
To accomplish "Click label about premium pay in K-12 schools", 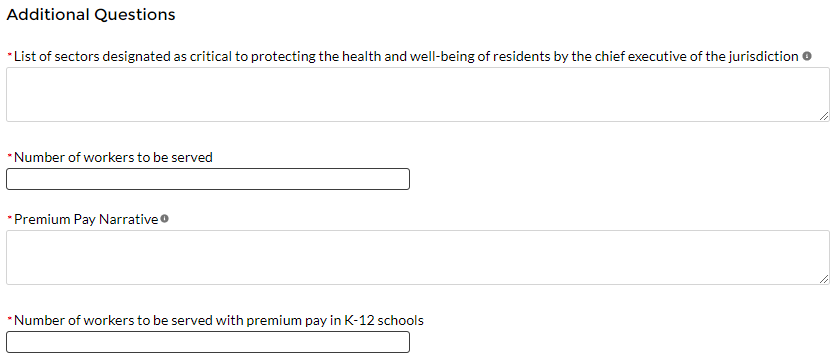I will (219, 320).
